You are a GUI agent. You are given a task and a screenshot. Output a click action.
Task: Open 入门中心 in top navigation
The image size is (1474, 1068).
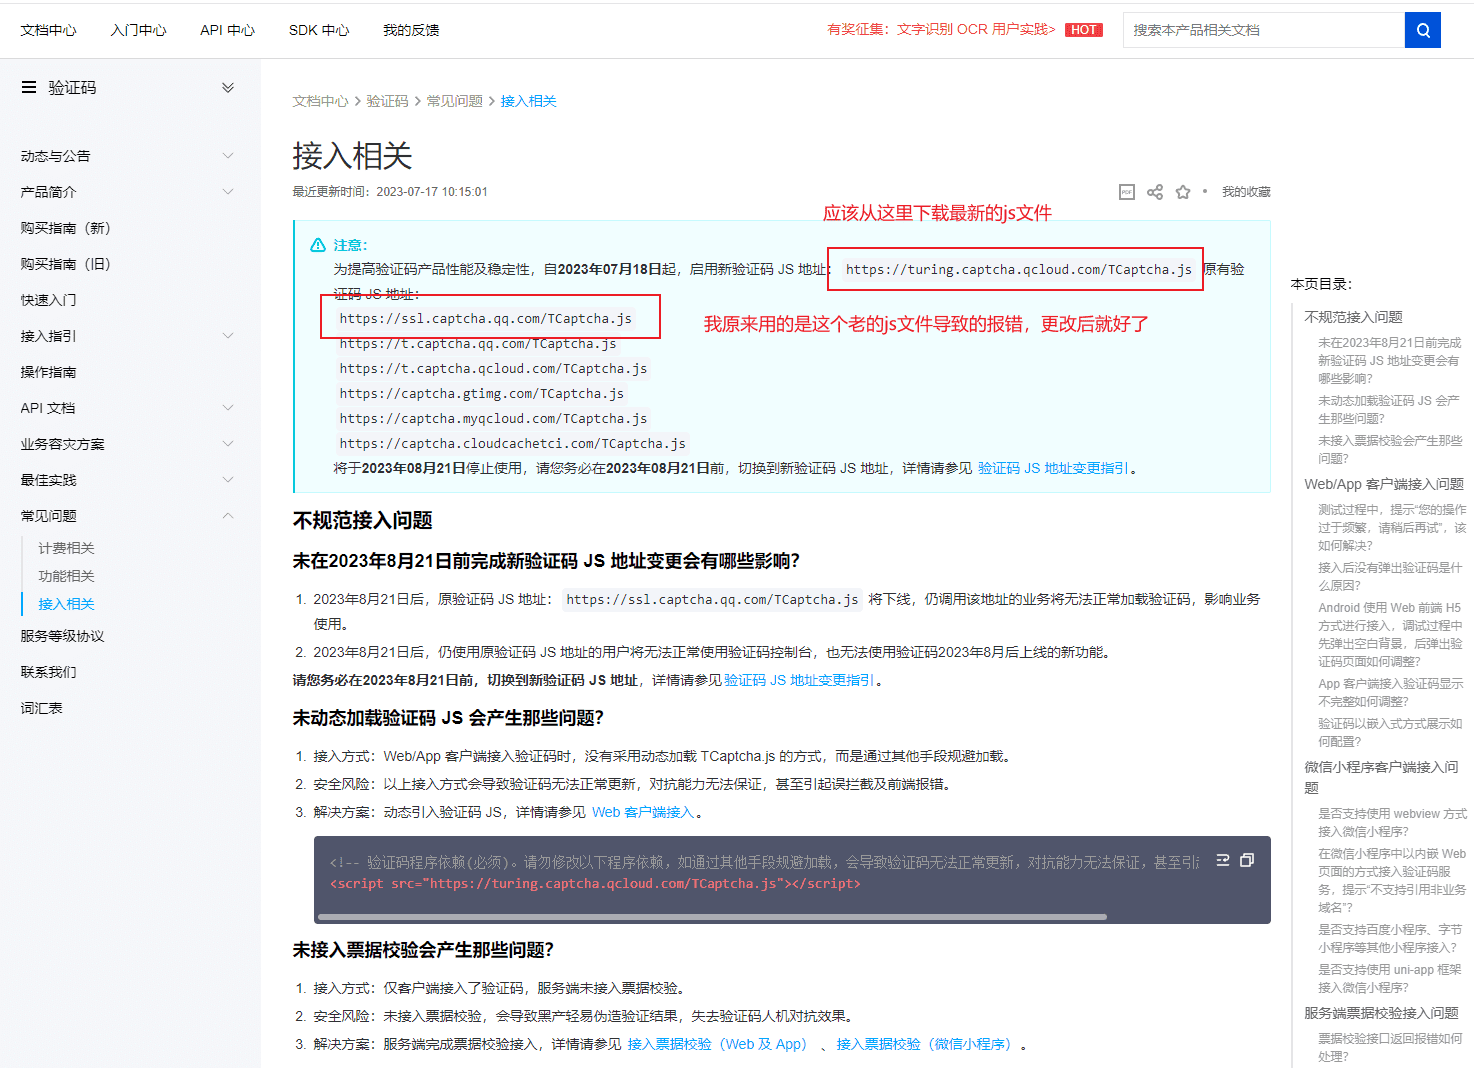138,30
